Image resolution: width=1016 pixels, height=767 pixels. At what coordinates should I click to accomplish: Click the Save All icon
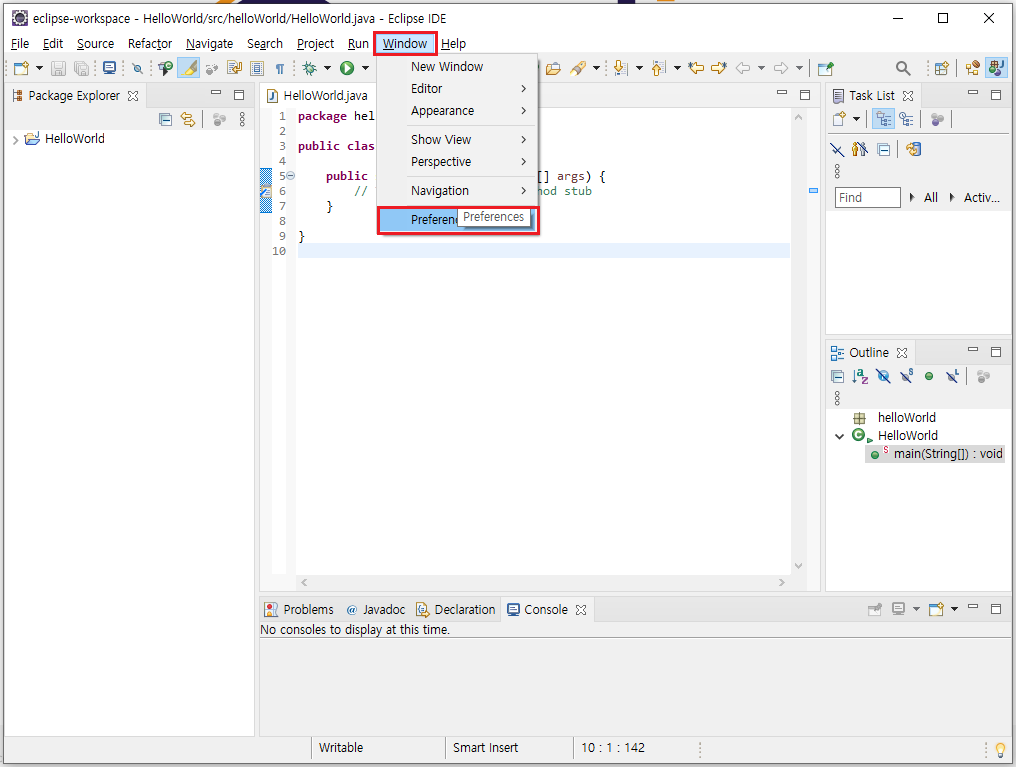[81, 68]
